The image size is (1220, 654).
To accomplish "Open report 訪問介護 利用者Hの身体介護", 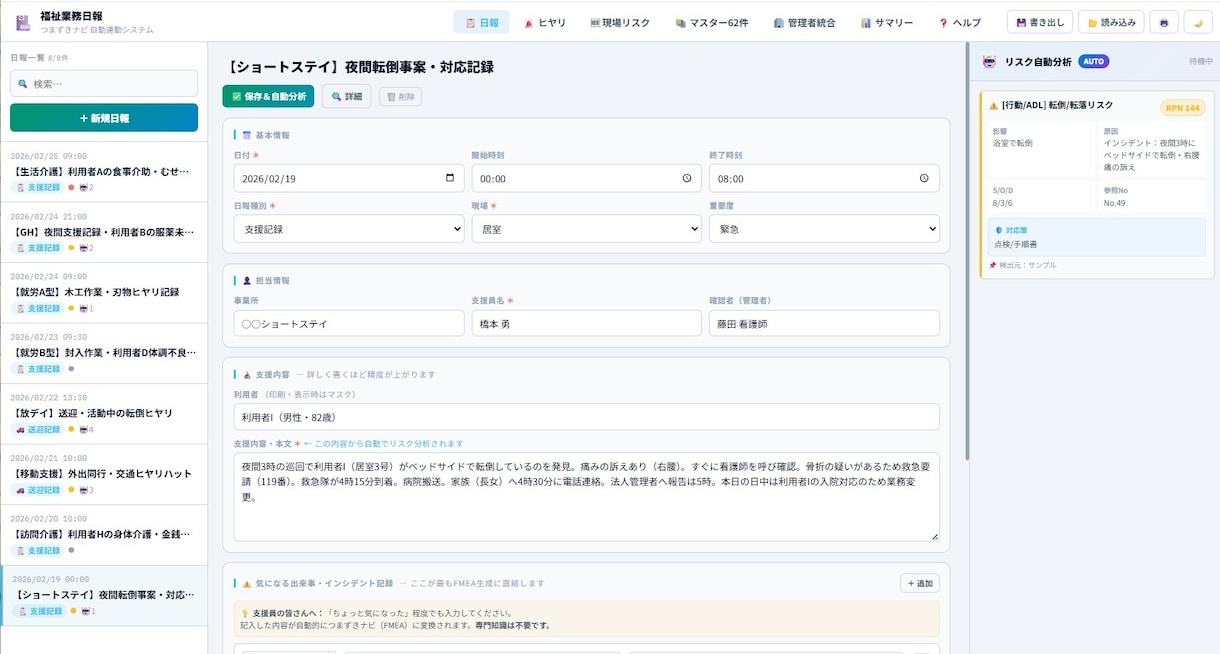I will pyautogui.click(x=104, y=534).
